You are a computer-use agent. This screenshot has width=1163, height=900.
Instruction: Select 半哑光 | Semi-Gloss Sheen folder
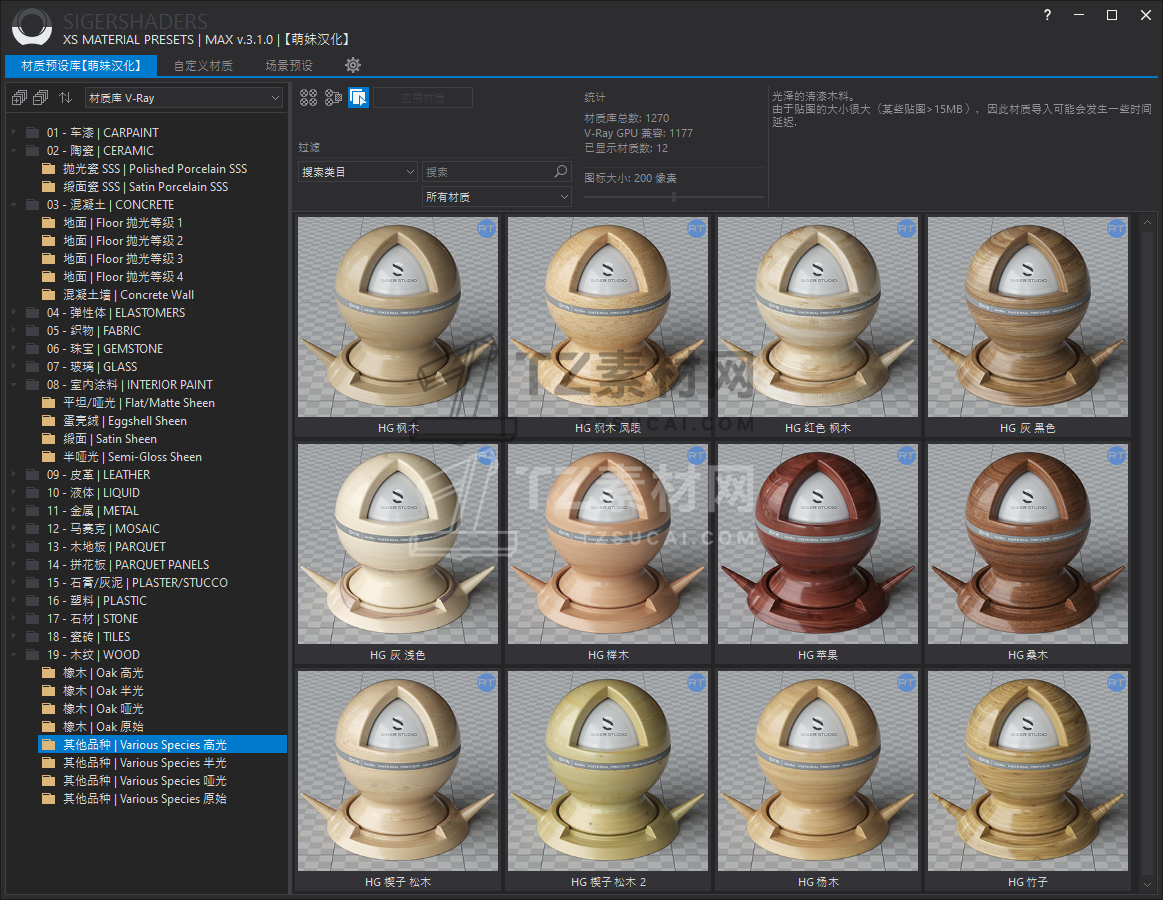pyautogui.click(x=132, y=457)
